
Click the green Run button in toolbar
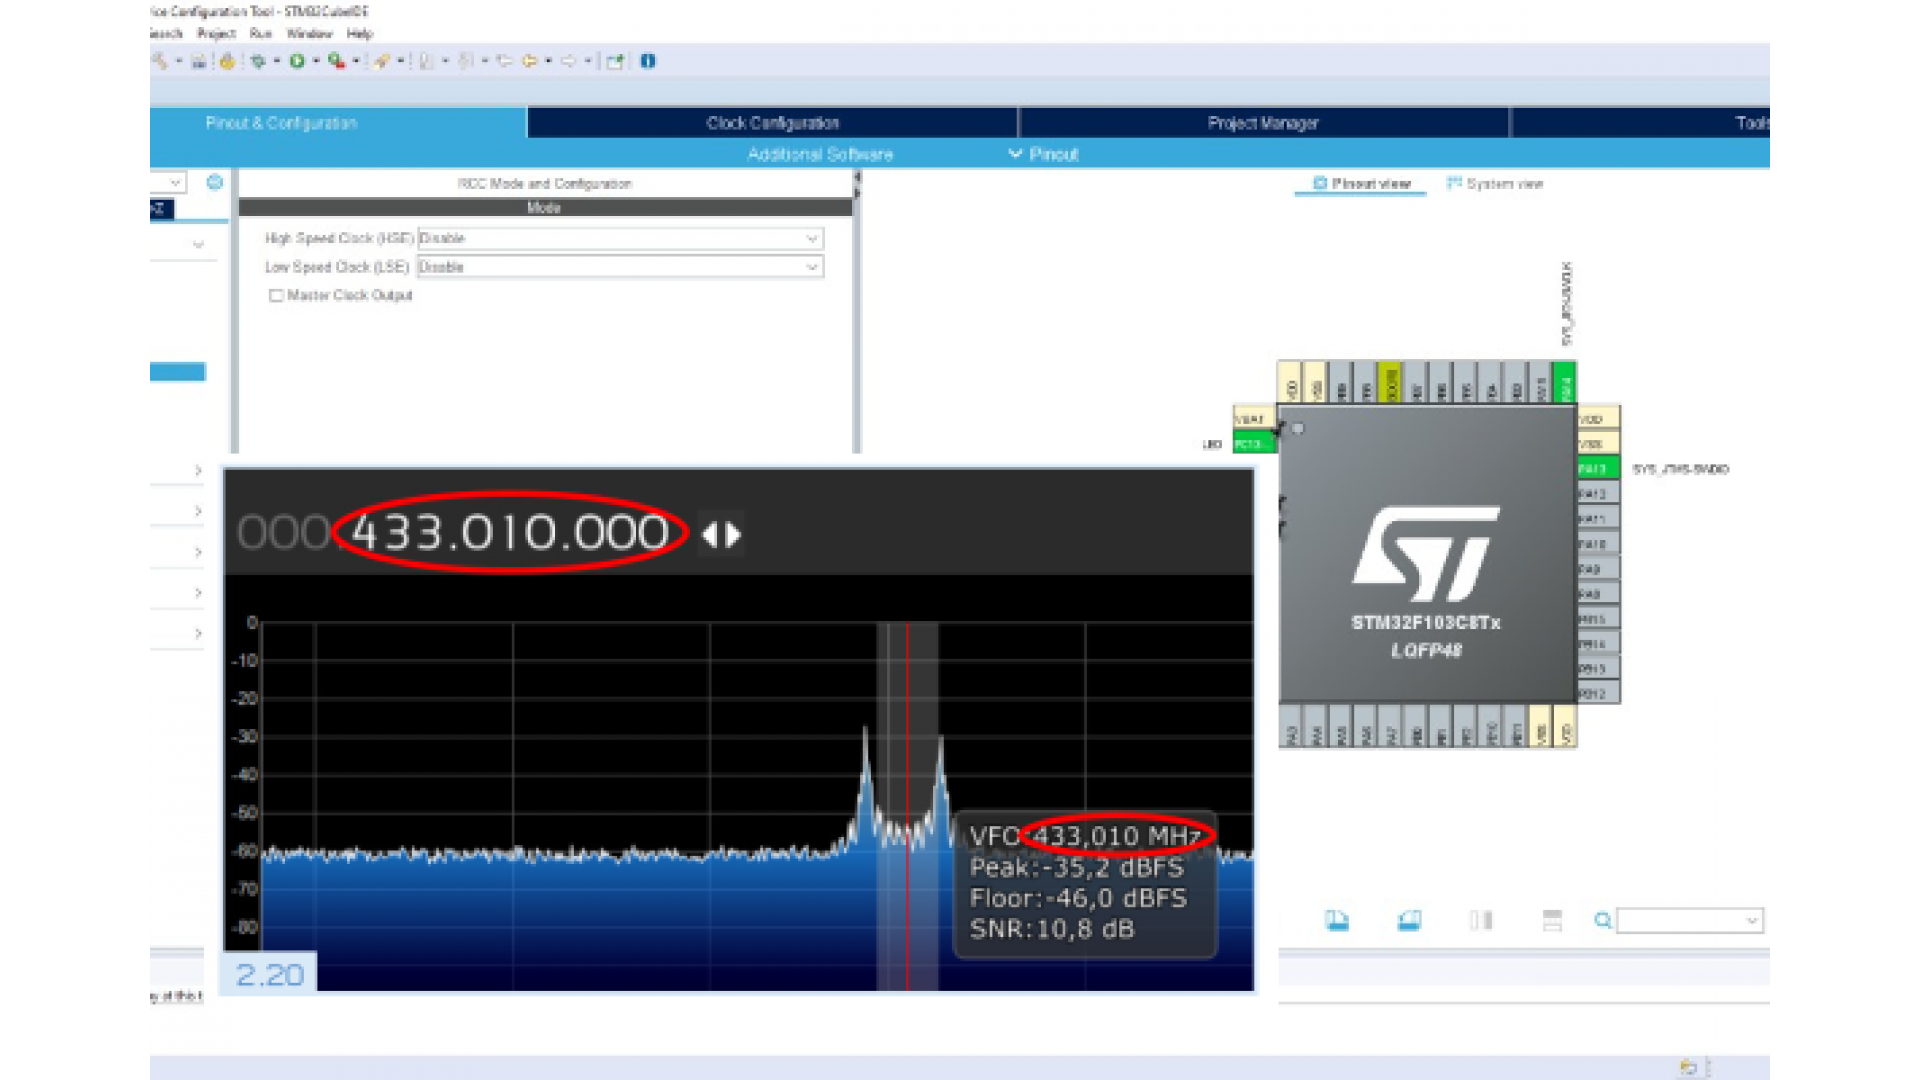[297, 61]
